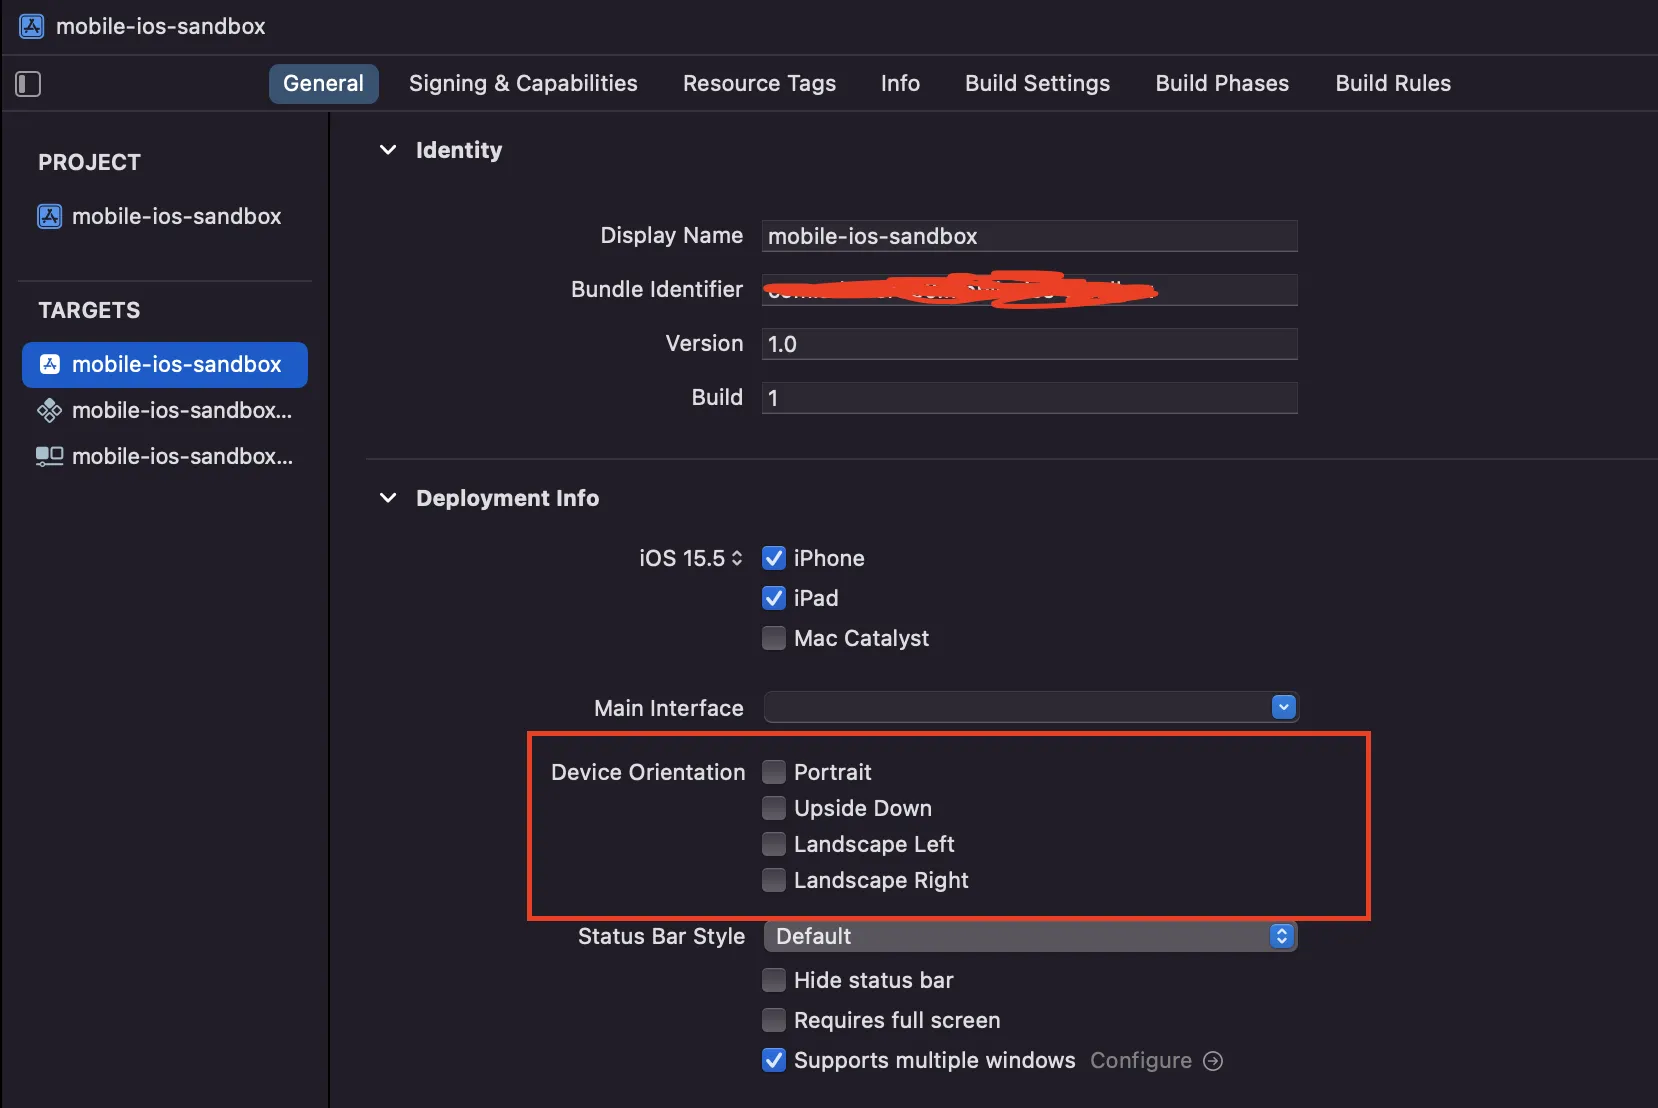
Task: Switch to Signing & Capabilities tab
Action: [523, 84]
